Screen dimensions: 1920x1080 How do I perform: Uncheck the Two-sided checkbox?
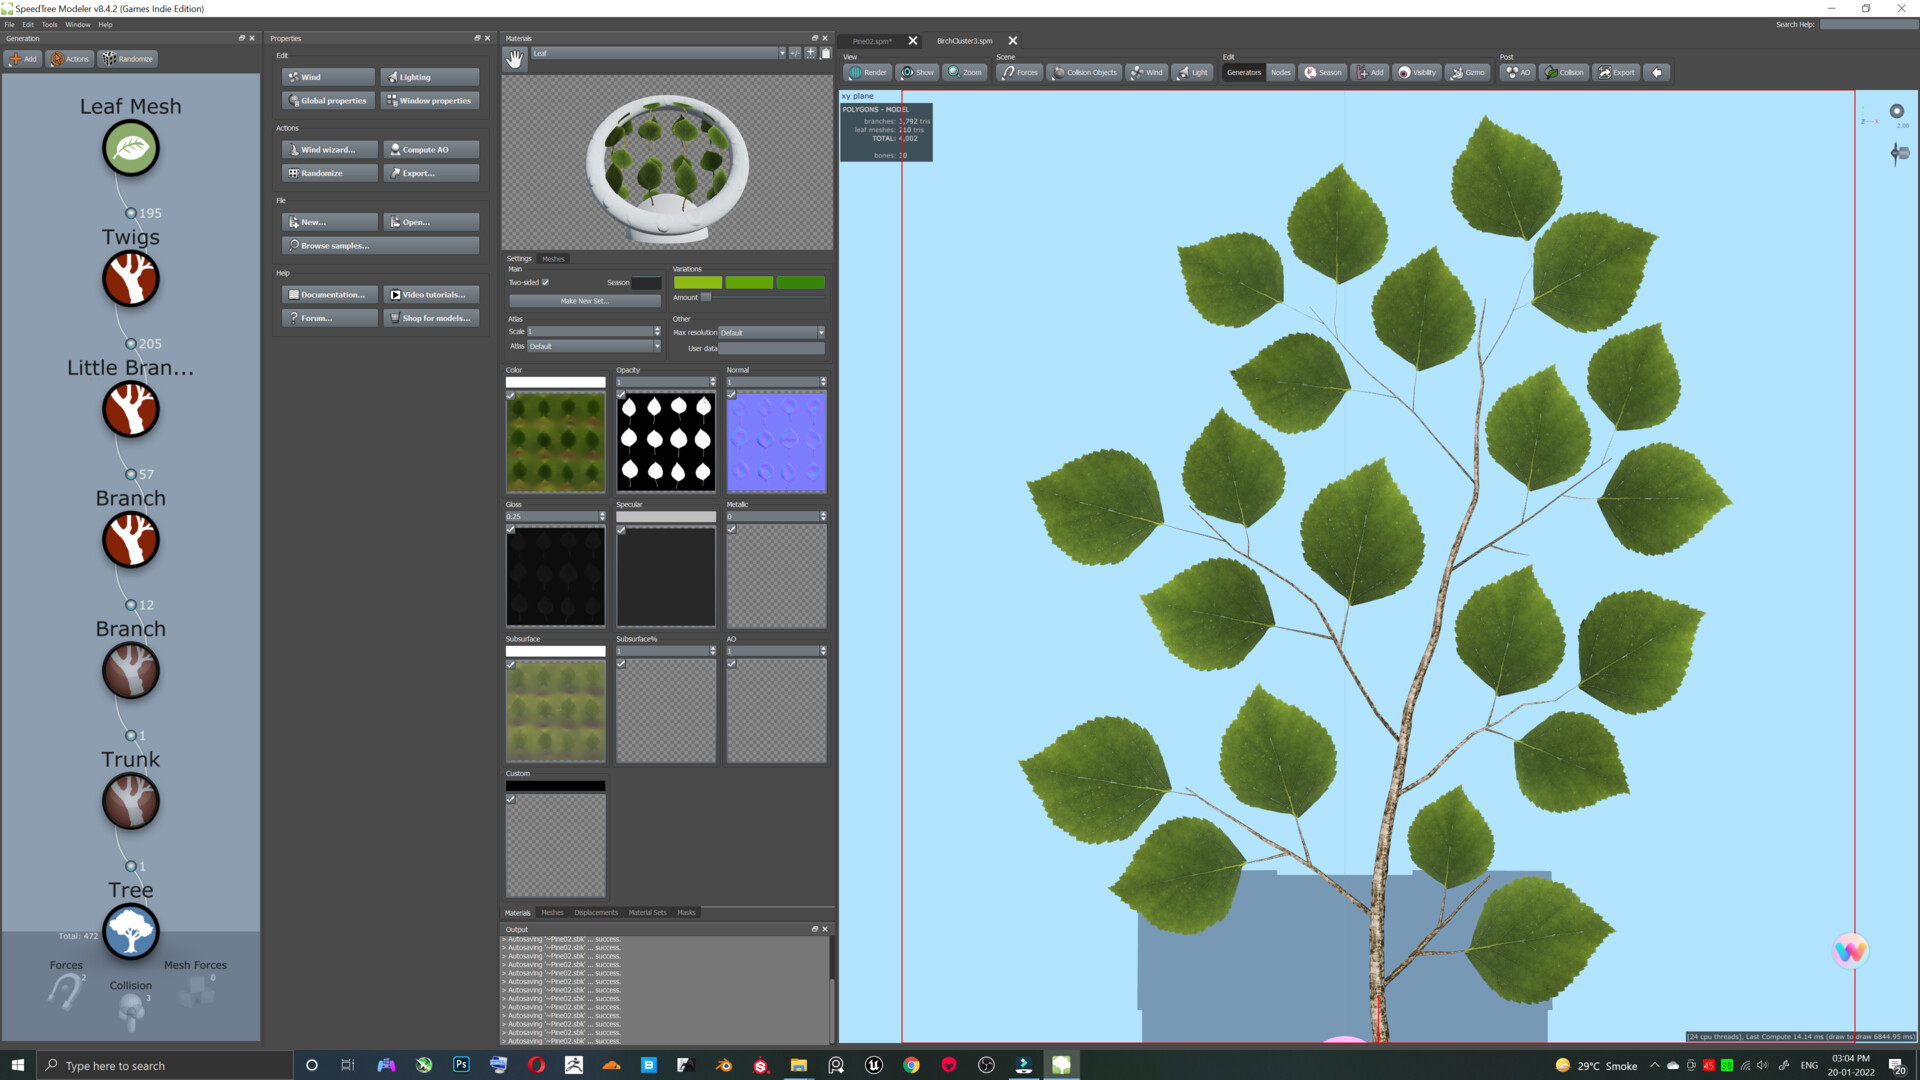[544, 282]
